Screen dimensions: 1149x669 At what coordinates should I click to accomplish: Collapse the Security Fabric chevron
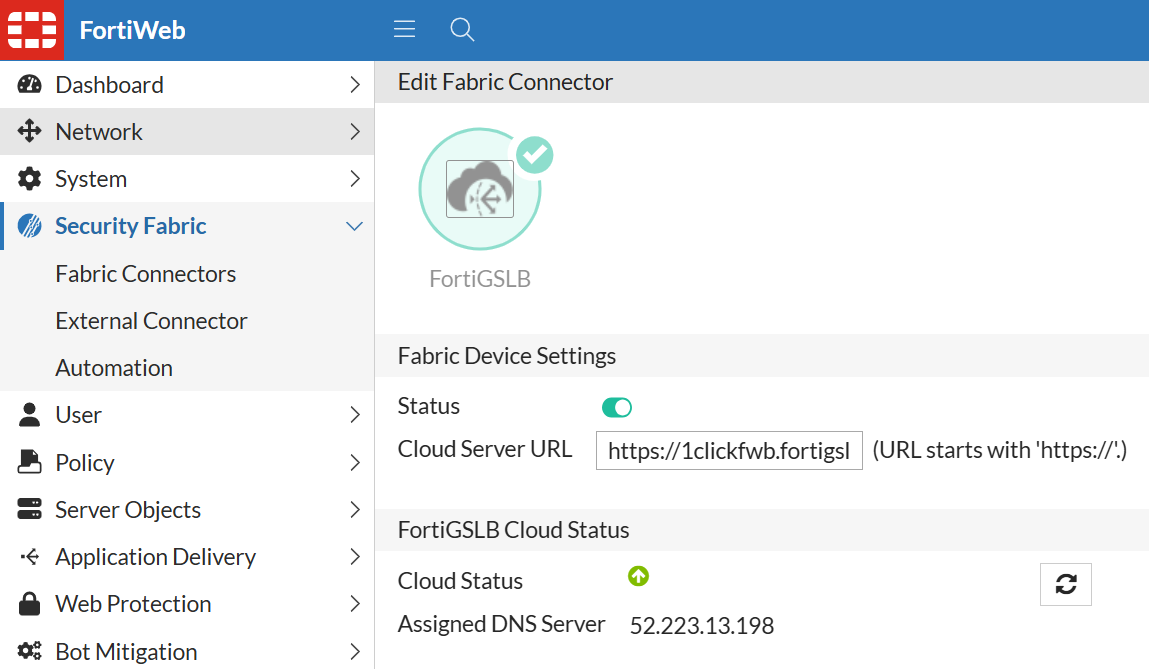click(x=355, y=226)
